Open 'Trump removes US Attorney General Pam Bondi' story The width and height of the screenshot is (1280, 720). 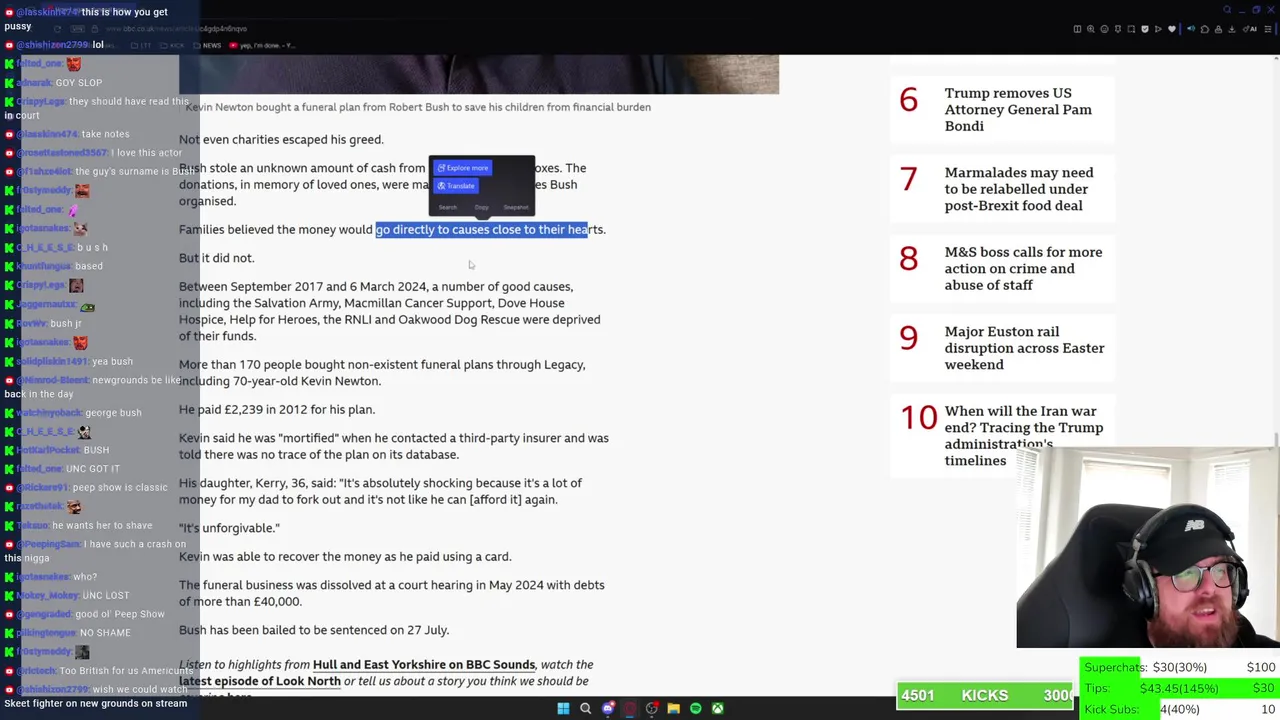(x=1018, y=109)
